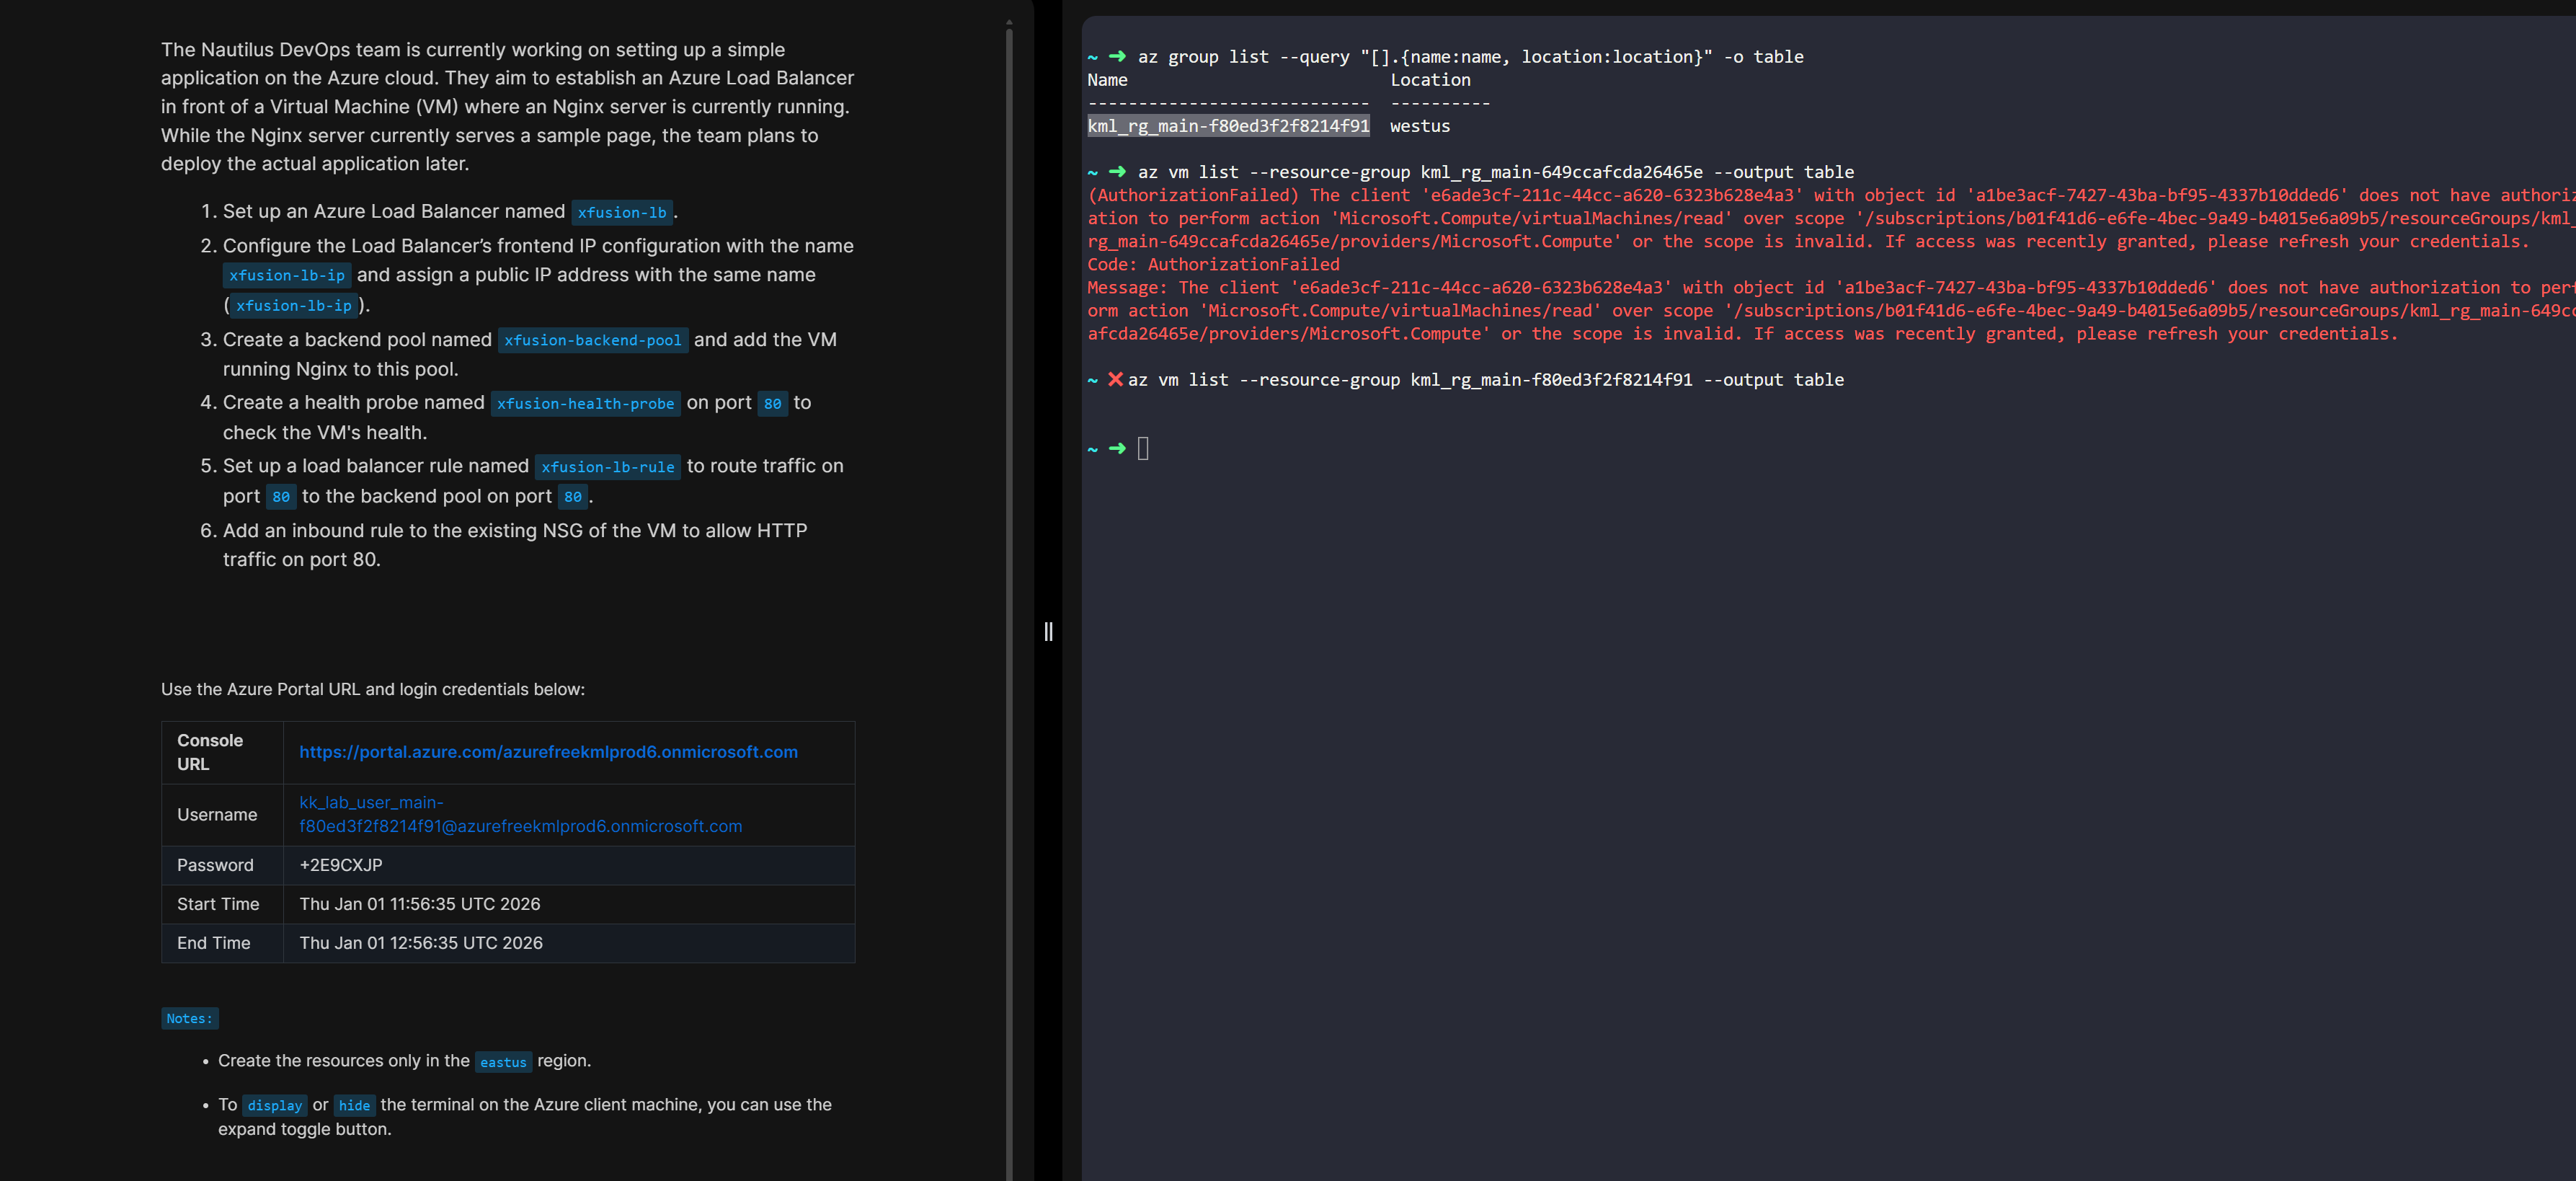2576x1181 pixels.
Task: Click the kk_lab_user_main username link
Action: pyautogui.click(x=520, y=814)
